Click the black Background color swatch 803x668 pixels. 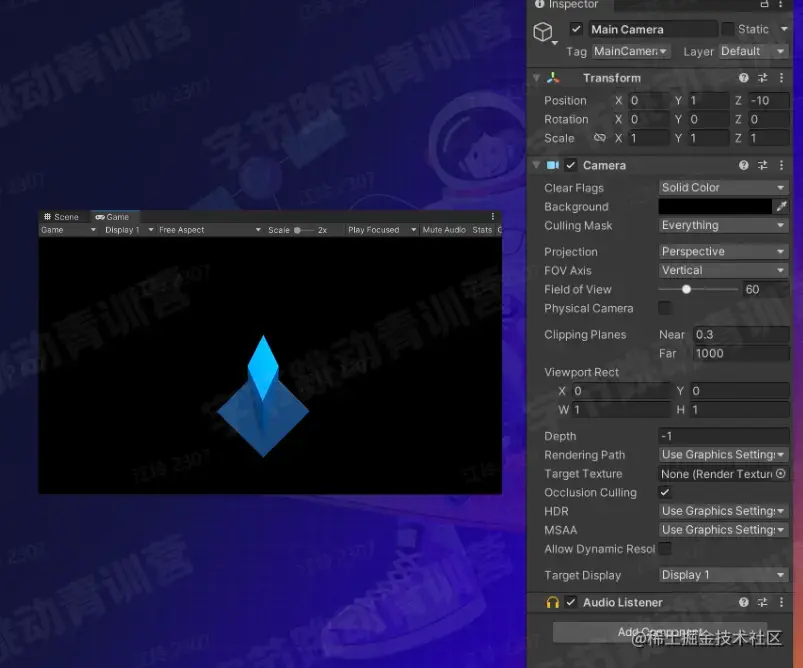point(715,206)
